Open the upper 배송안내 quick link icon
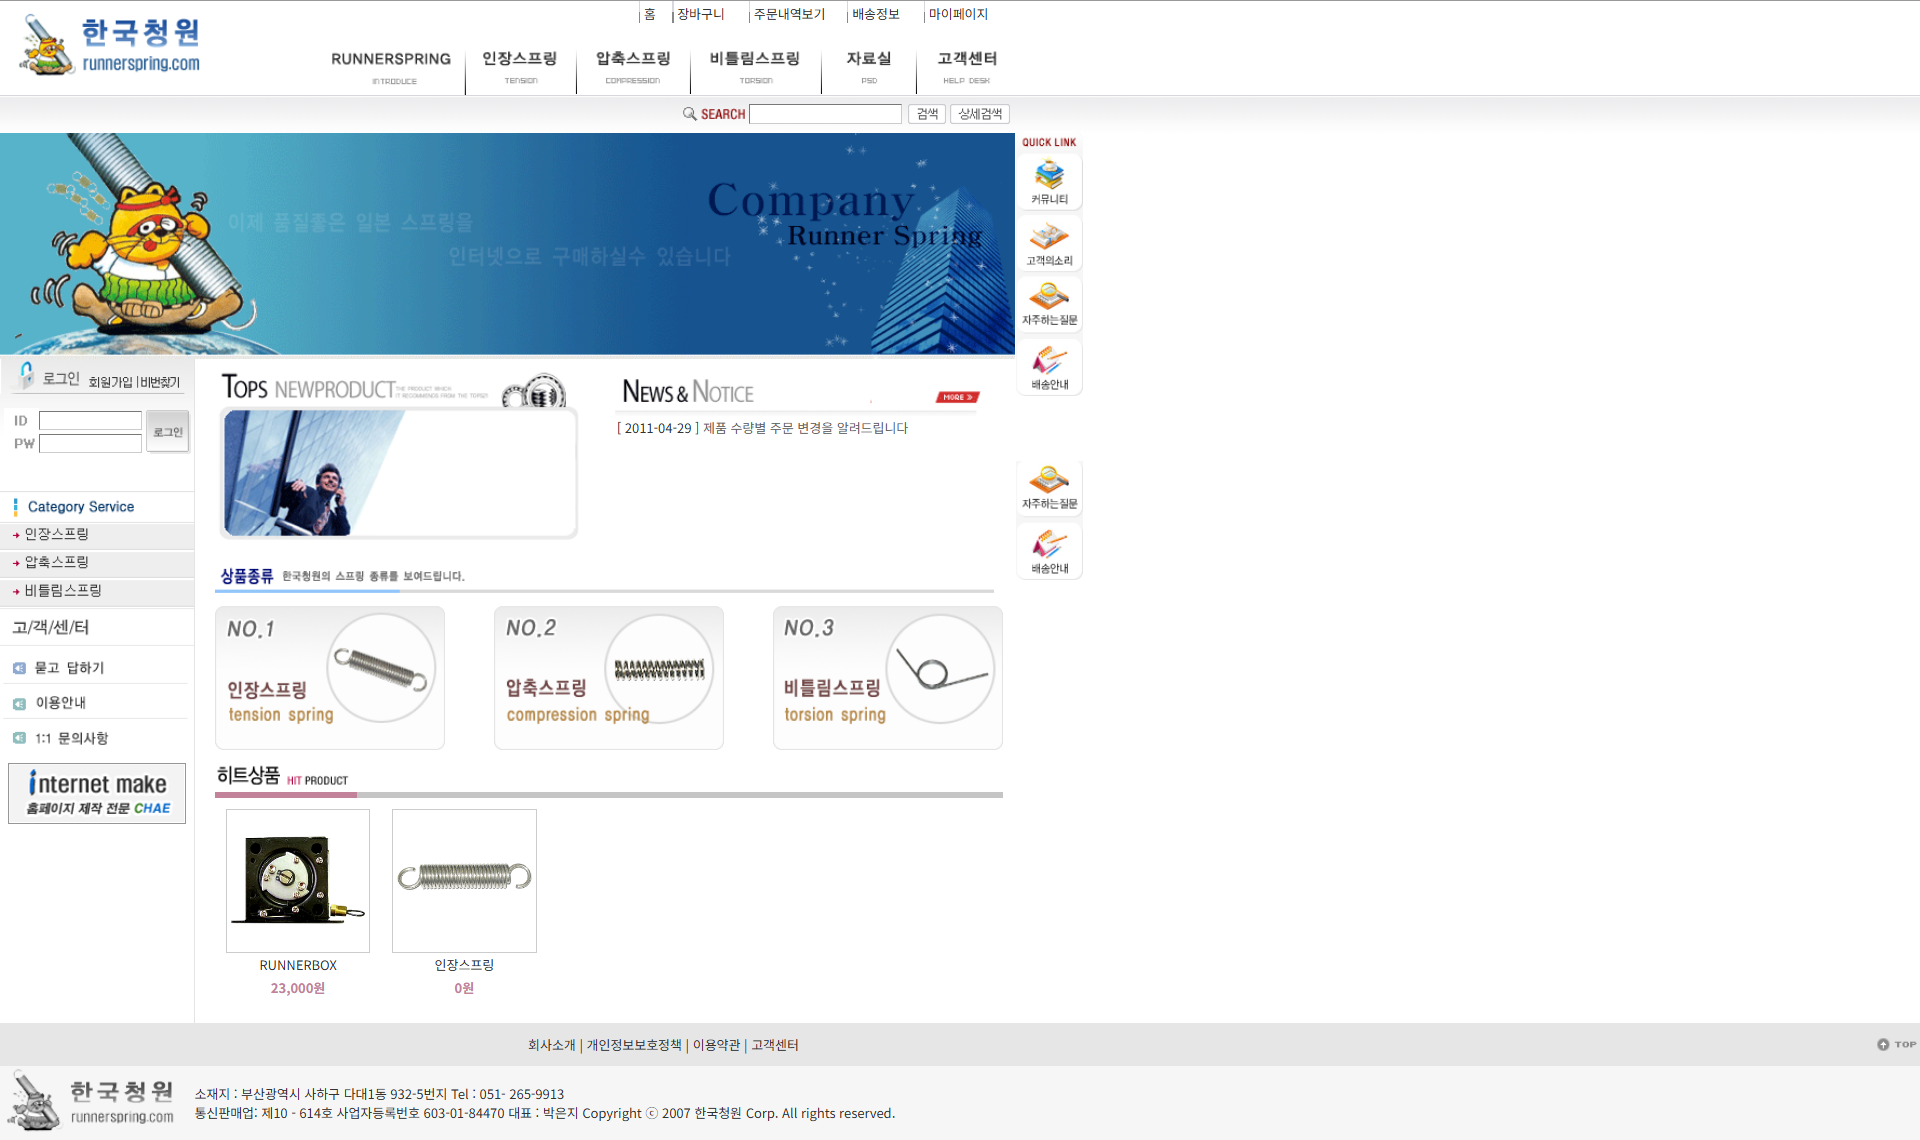 pos(1049,367)
